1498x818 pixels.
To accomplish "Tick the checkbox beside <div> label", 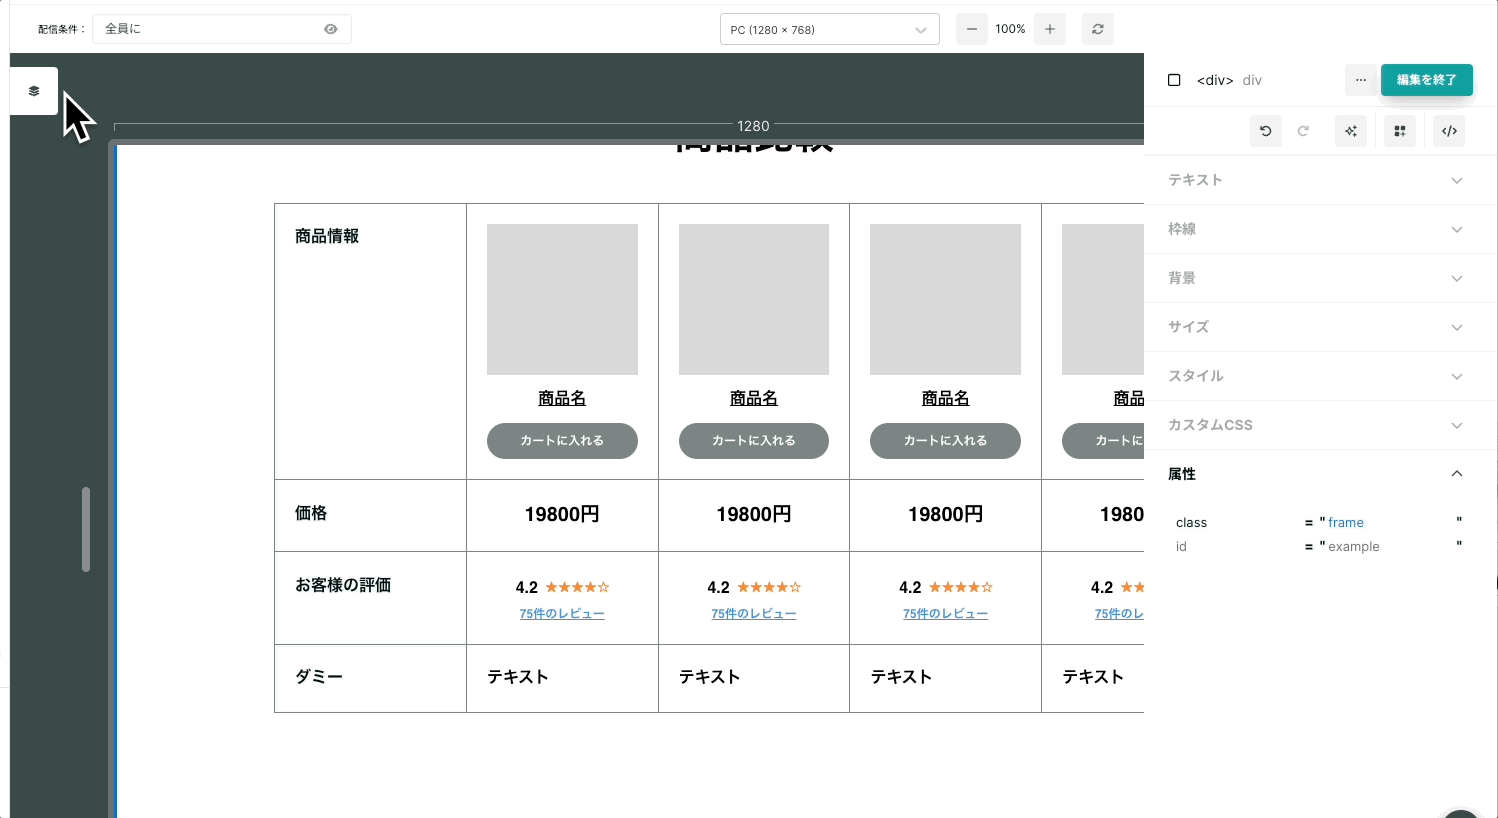I will [x=1174, y=80].
